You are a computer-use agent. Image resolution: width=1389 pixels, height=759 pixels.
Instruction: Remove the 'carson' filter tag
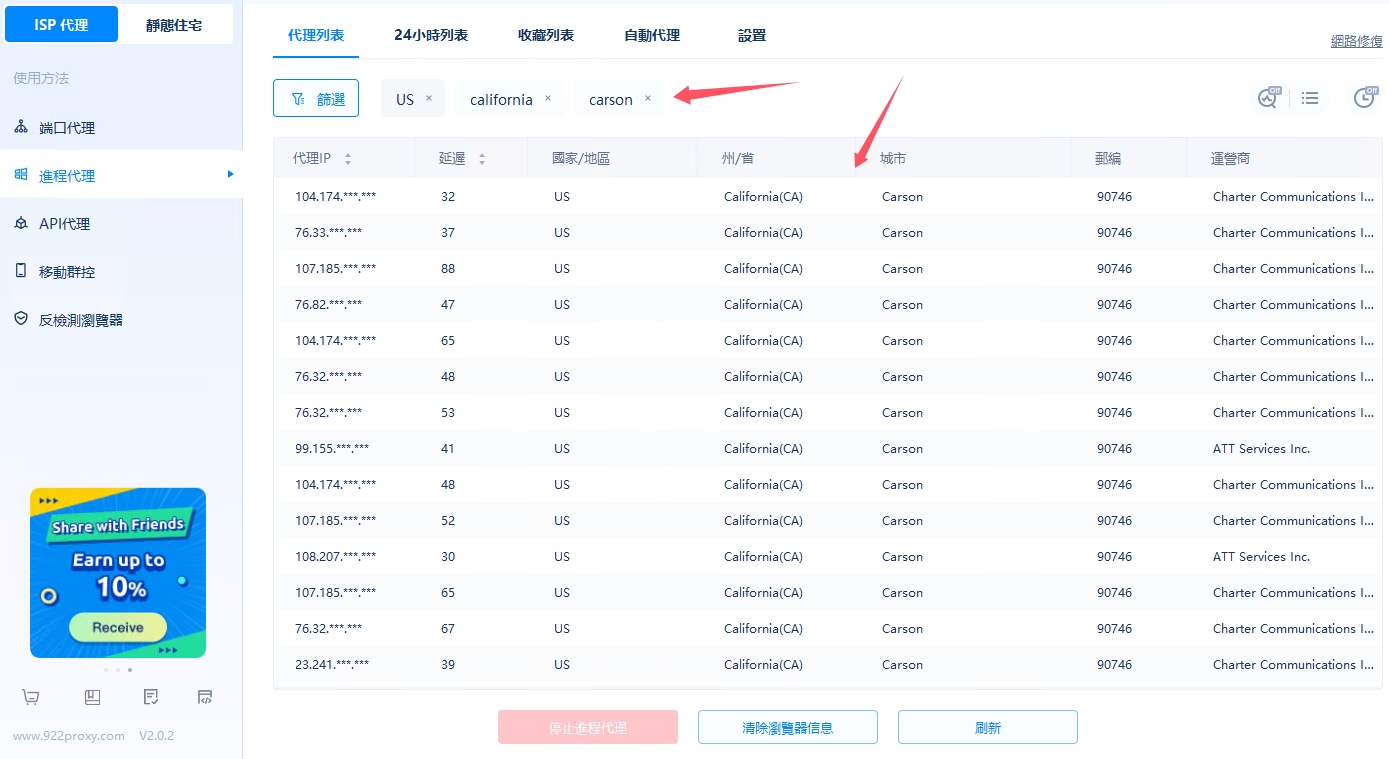tap(648, 98)
